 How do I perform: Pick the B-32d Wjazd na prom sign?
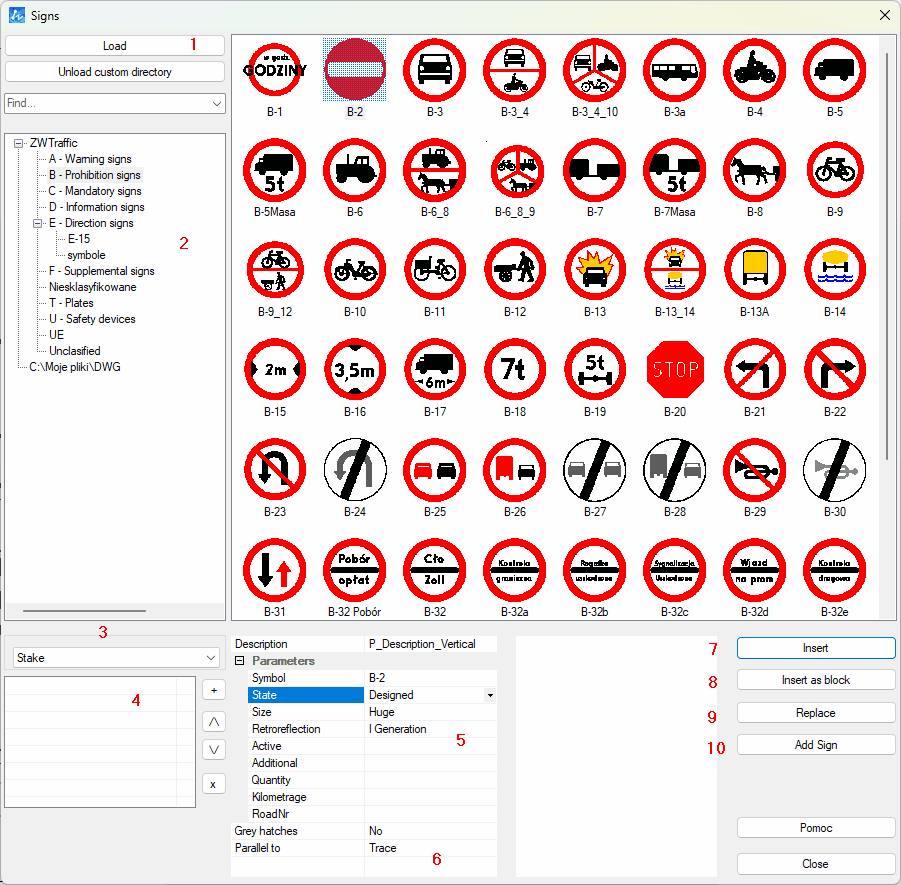[754, 570]
